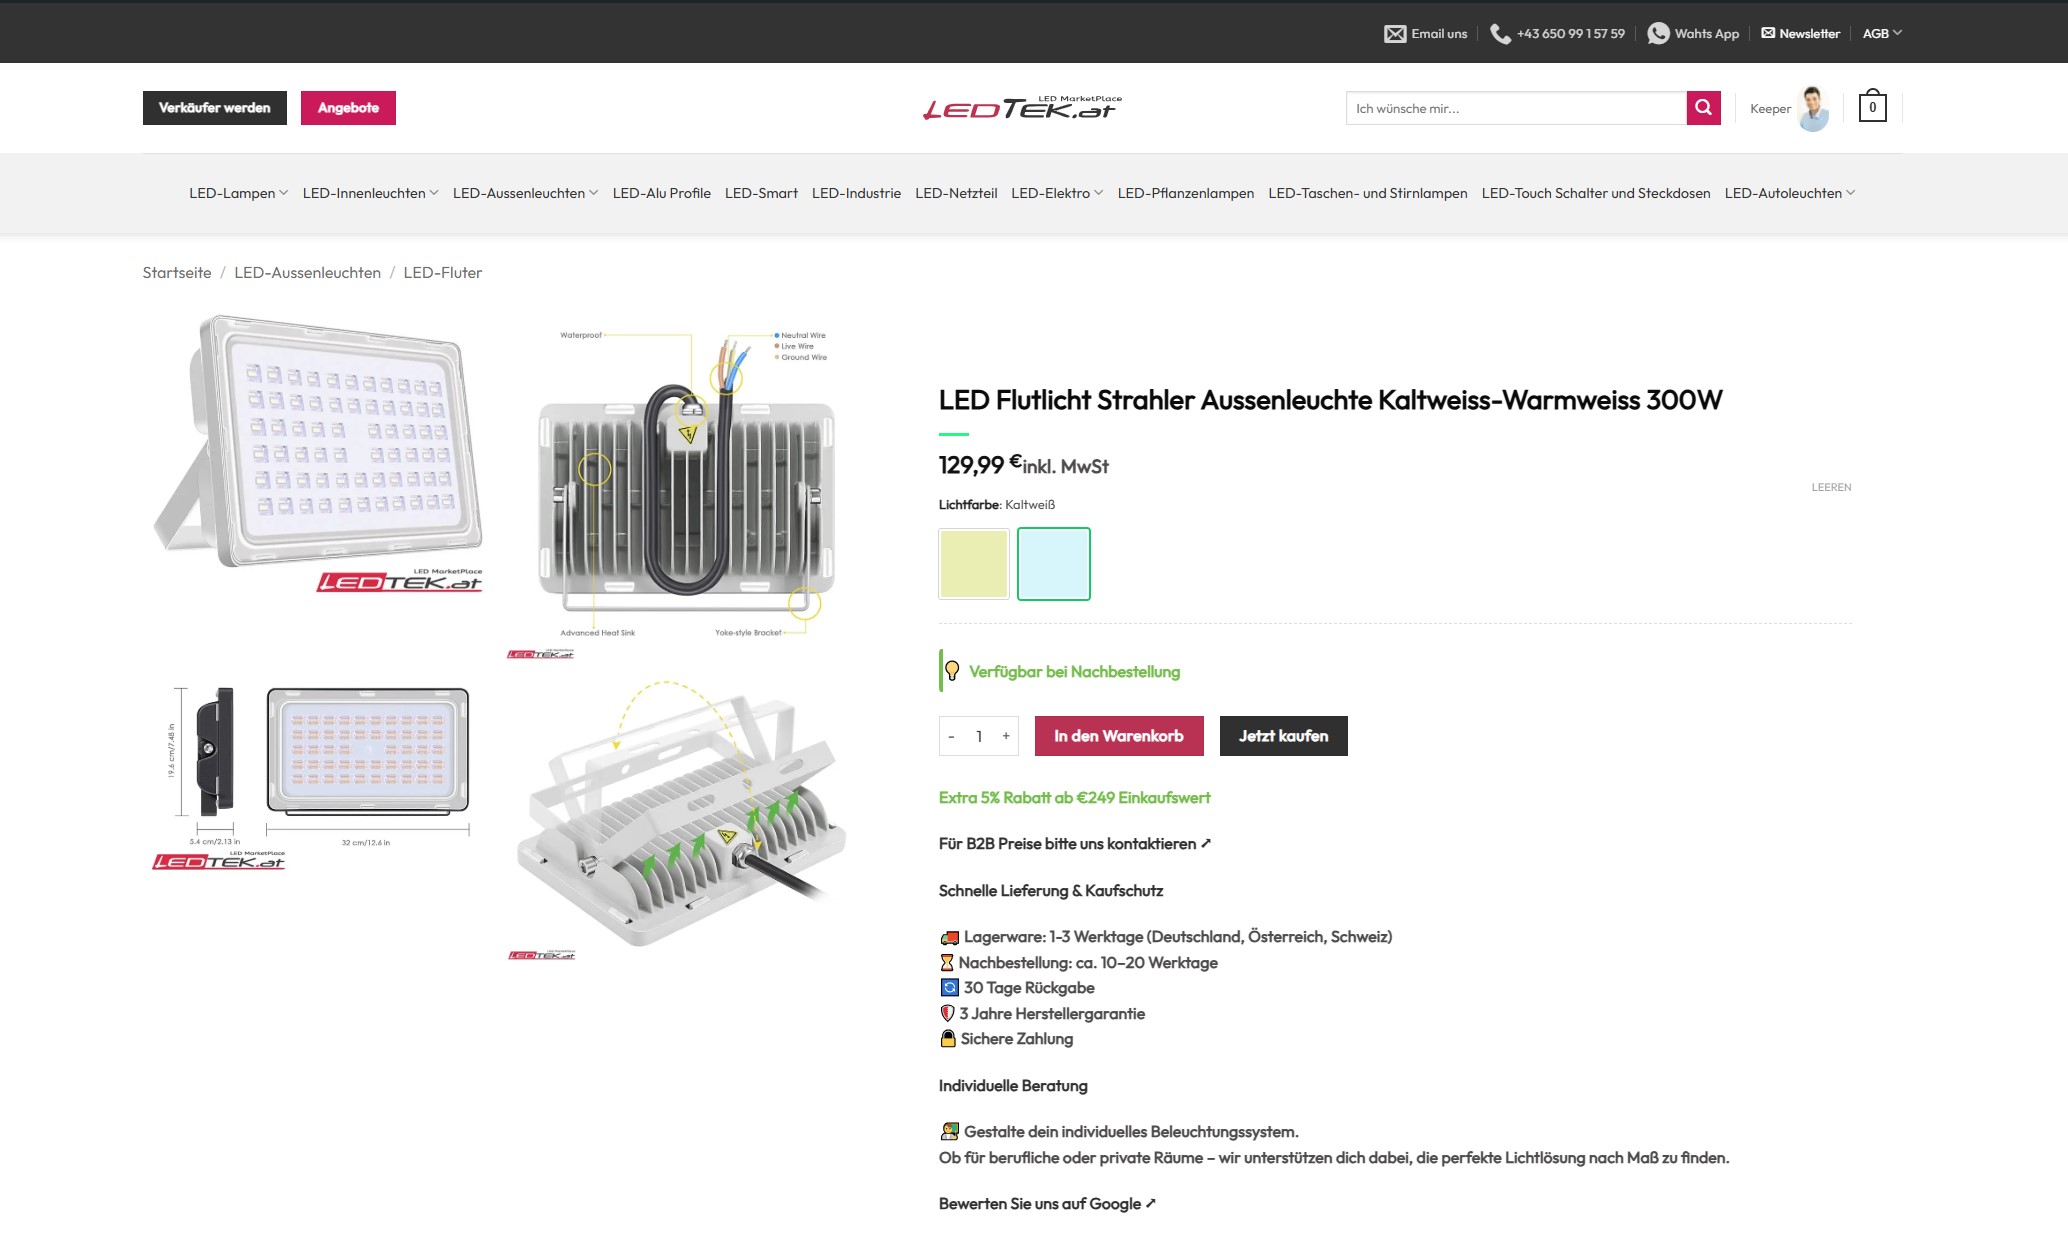Expand the LED-Aussenleuchten menu
This screenshot has height=1240, width=2068.
524,193
